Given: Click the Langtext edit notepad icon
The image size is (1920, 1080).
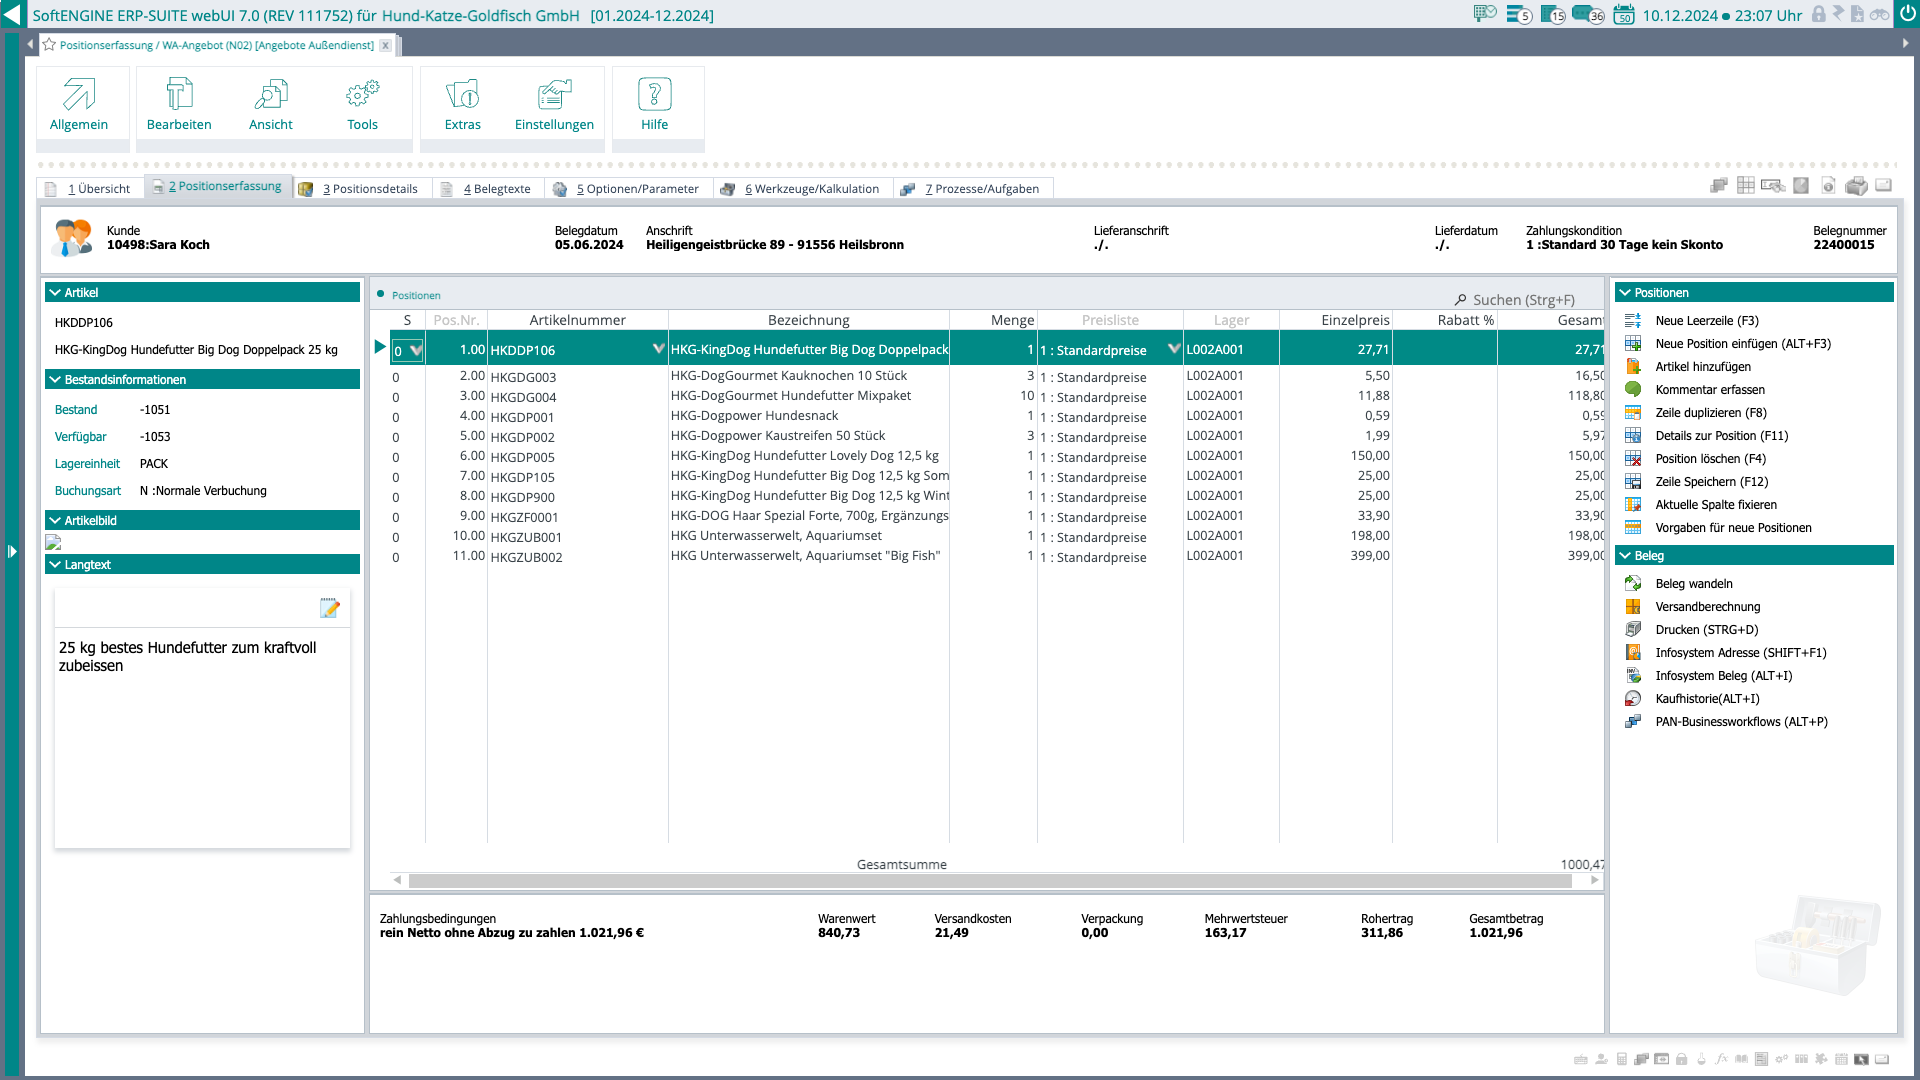Looking at the screenshot, I should point(329,608).
